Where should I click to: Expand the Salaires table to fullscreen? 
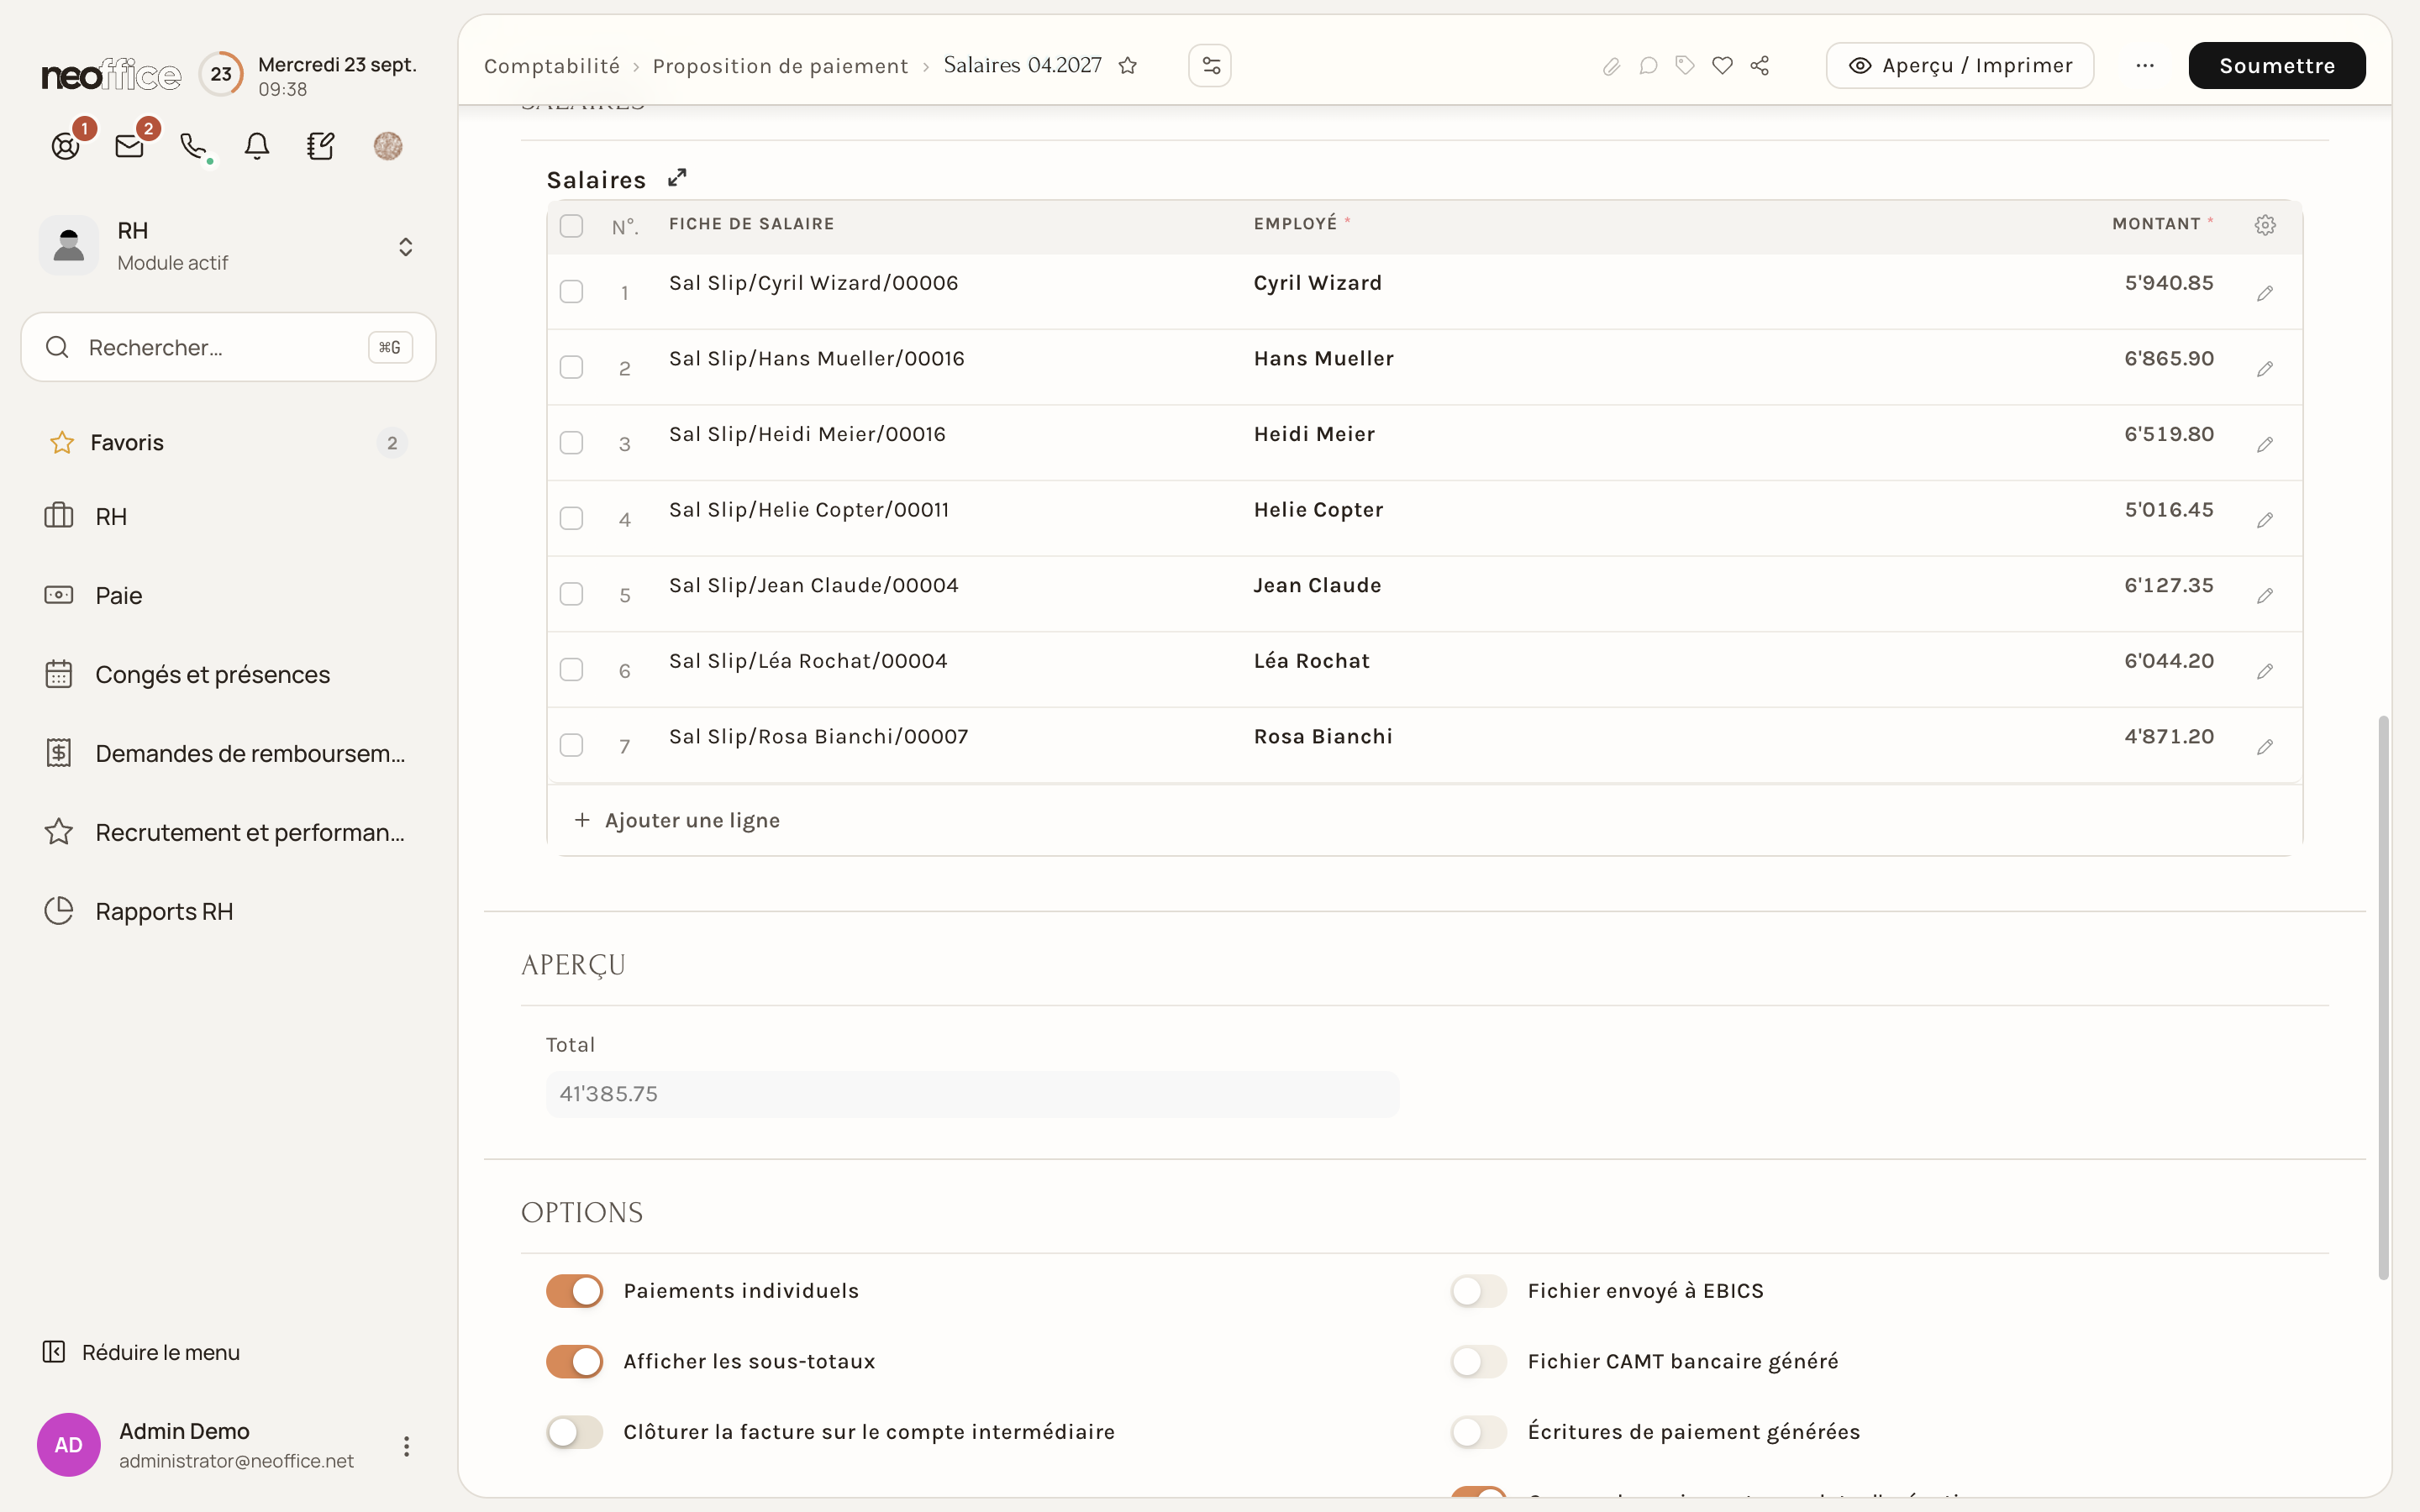coord(677,178)
